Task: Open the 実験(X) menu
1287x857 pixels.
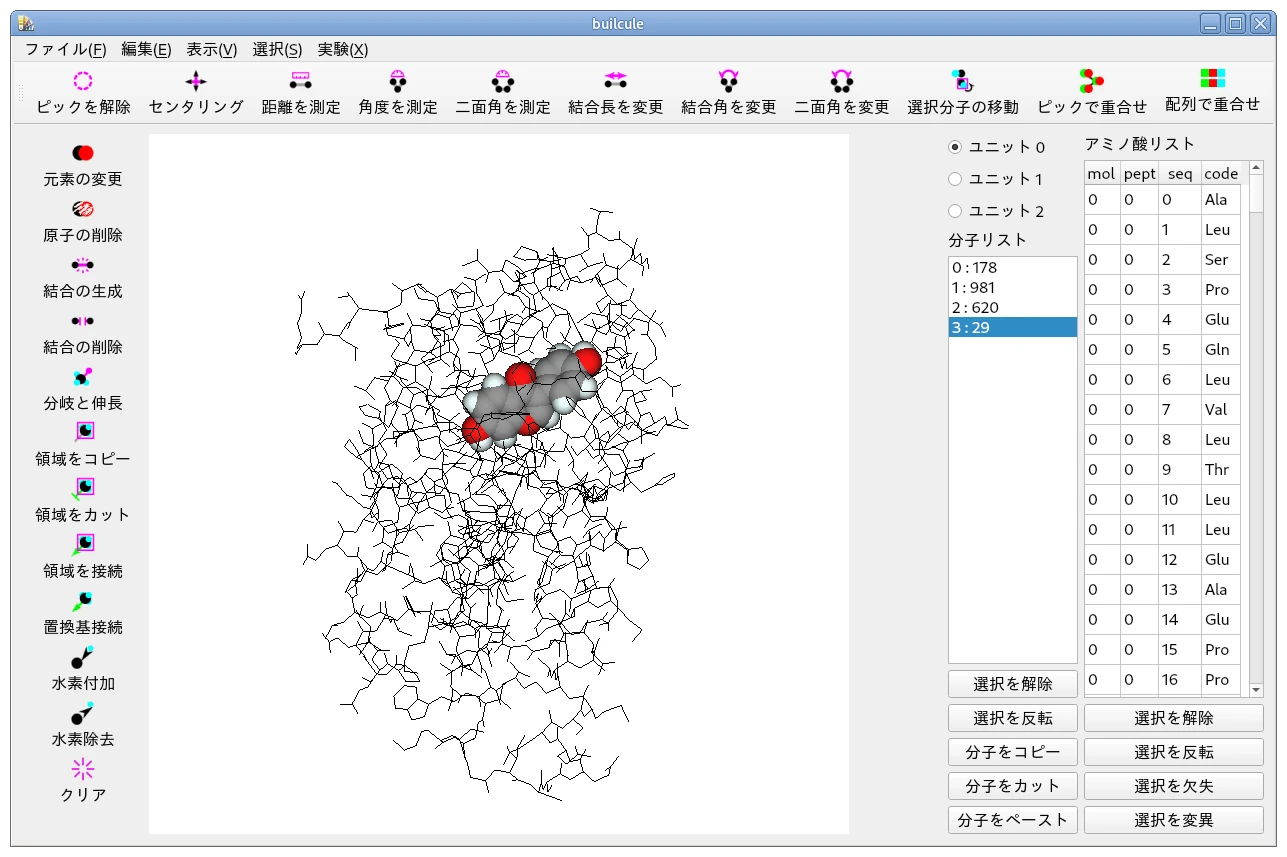Action: click(342, 49)
